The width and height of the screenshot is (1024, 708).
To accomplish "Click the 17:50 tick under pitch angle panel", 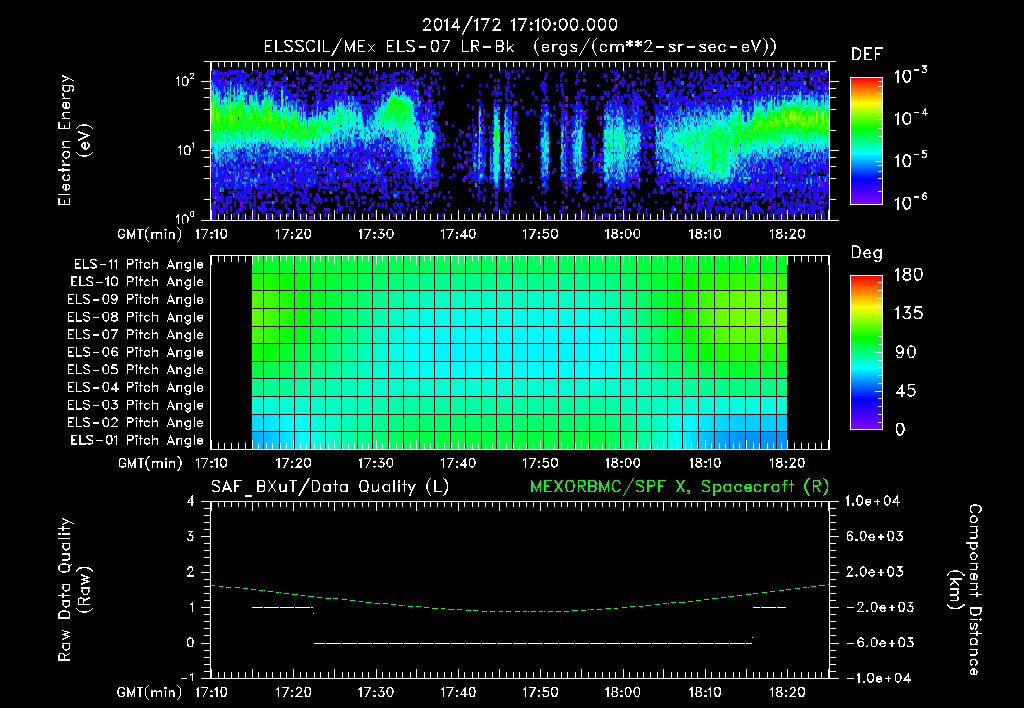I will click(540, 463).
